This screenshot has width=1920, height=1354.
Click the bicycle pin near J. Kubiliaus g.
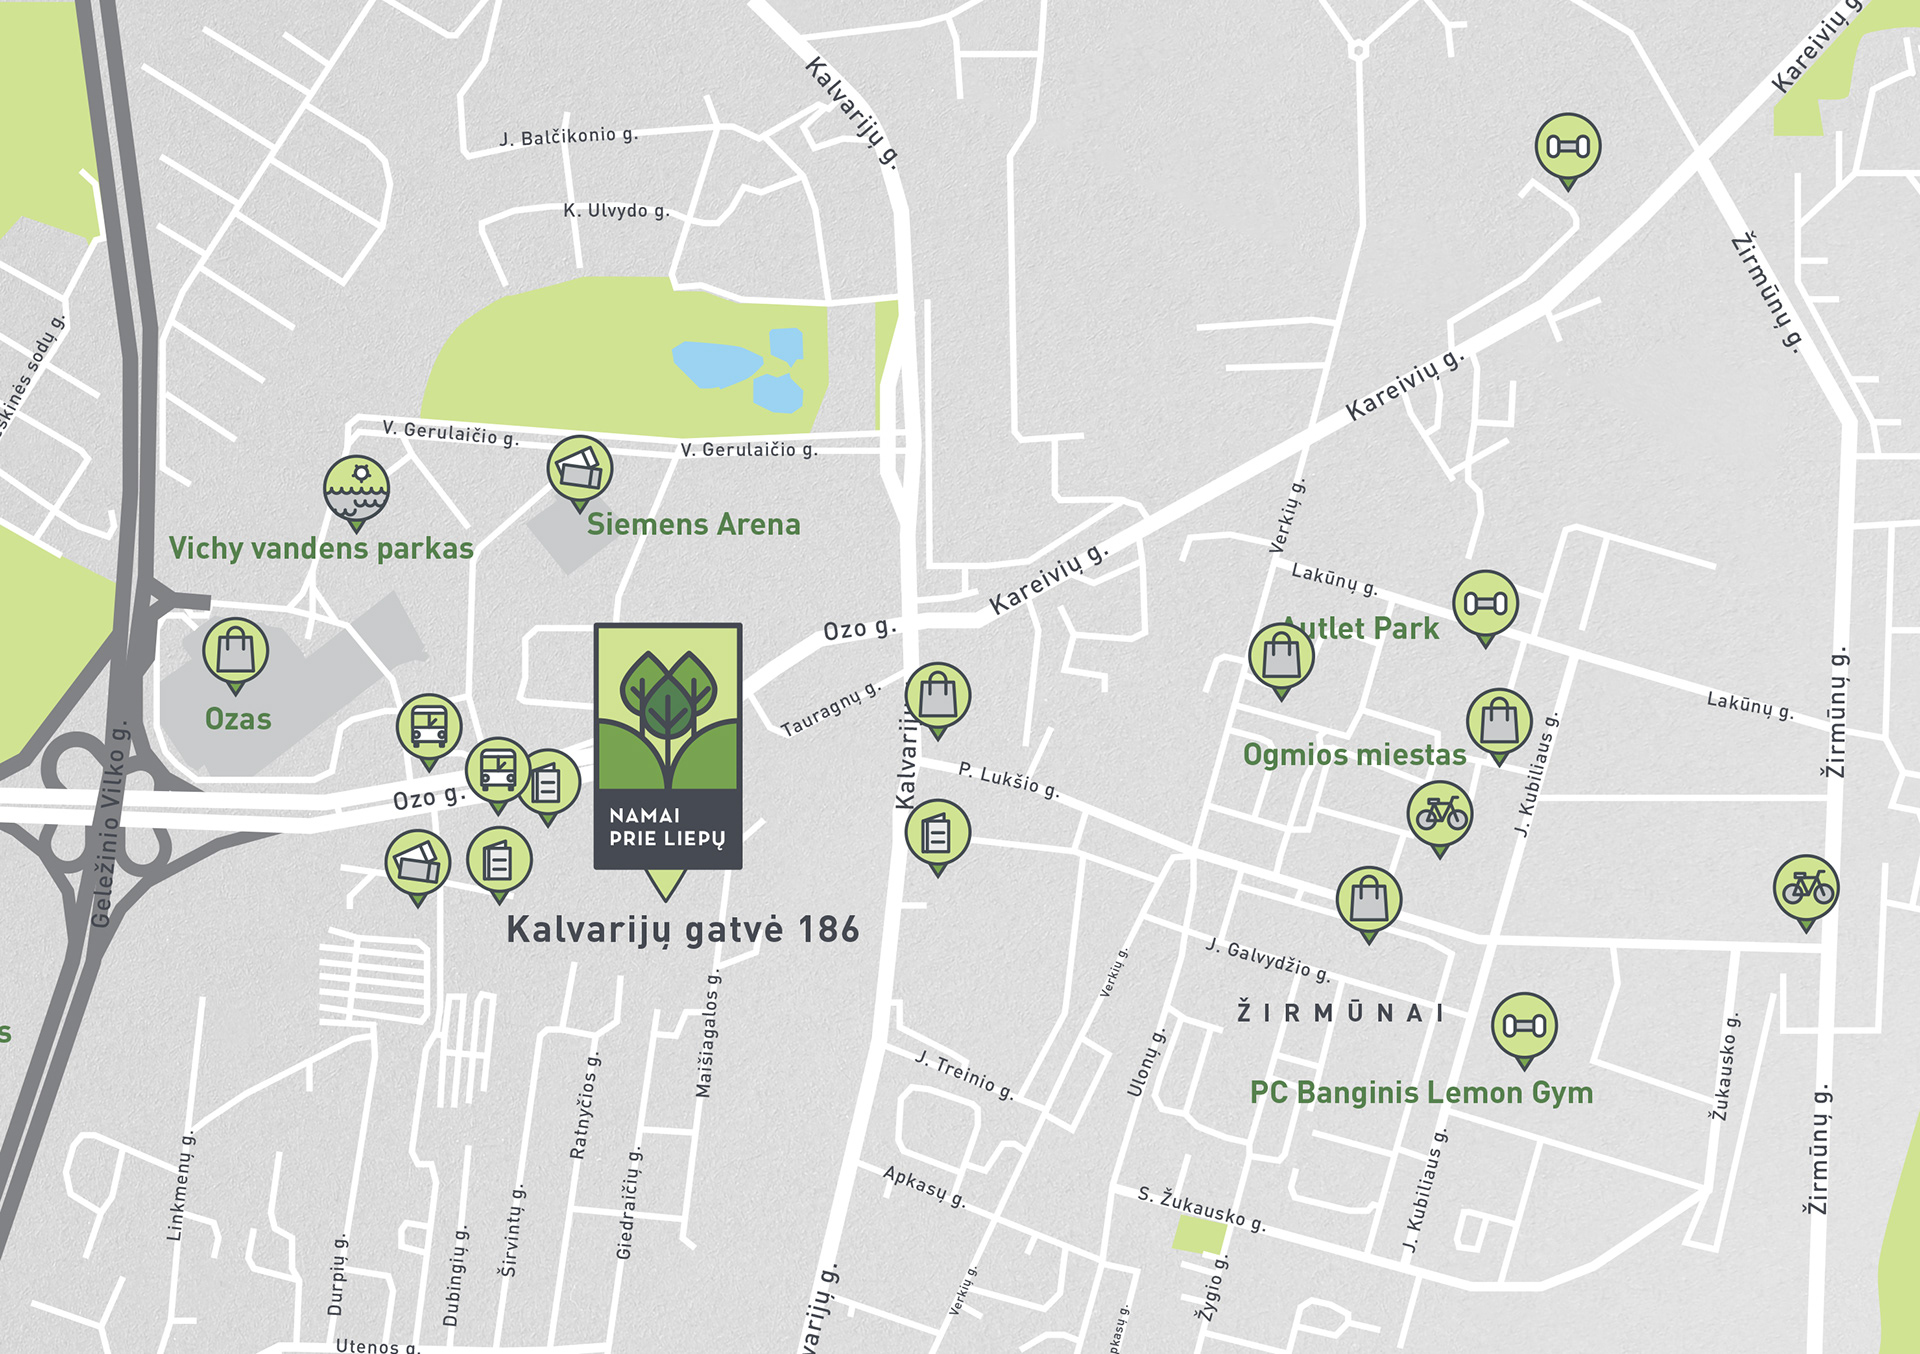[1440, 818]
